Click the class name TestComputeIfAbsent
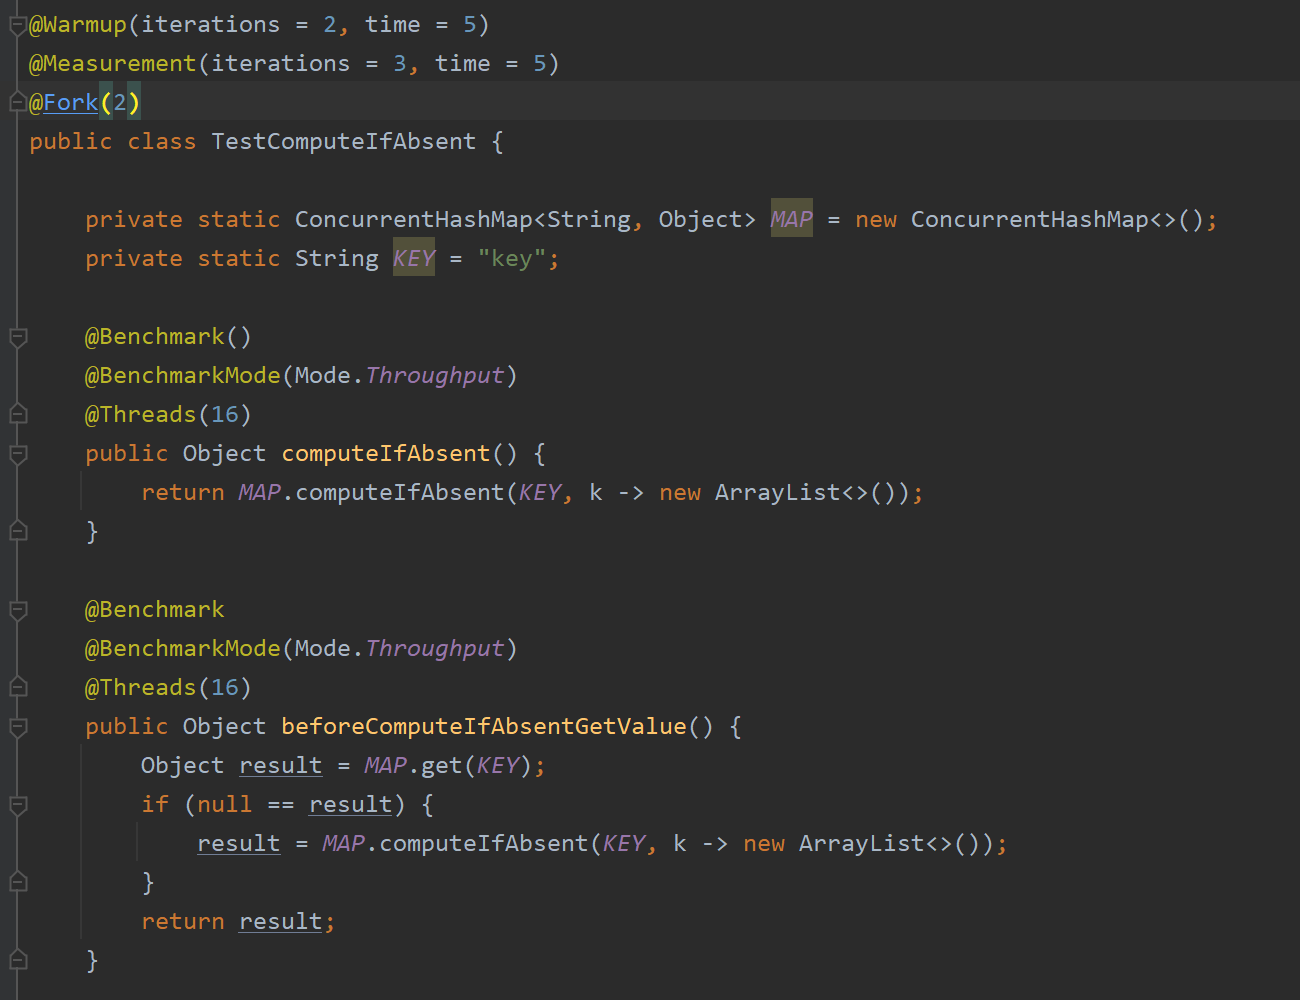 343,141
